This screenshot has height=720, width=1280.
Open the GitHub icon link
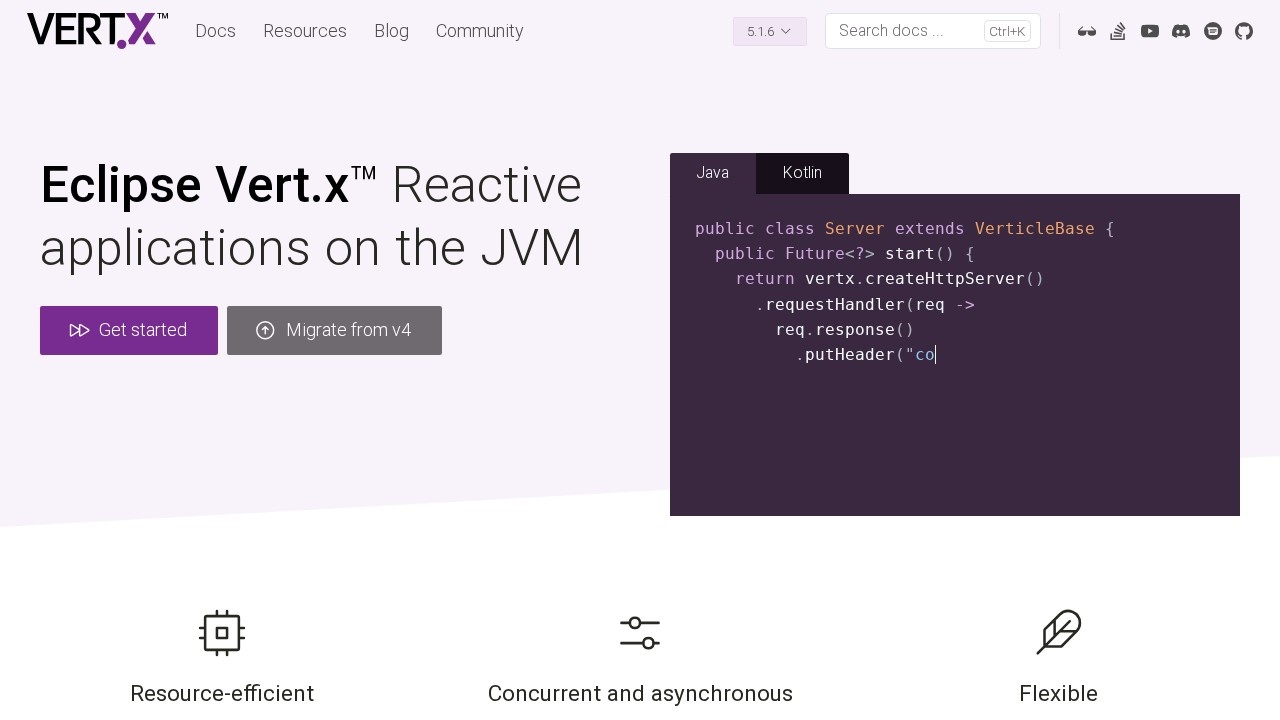pos(1244,31)
